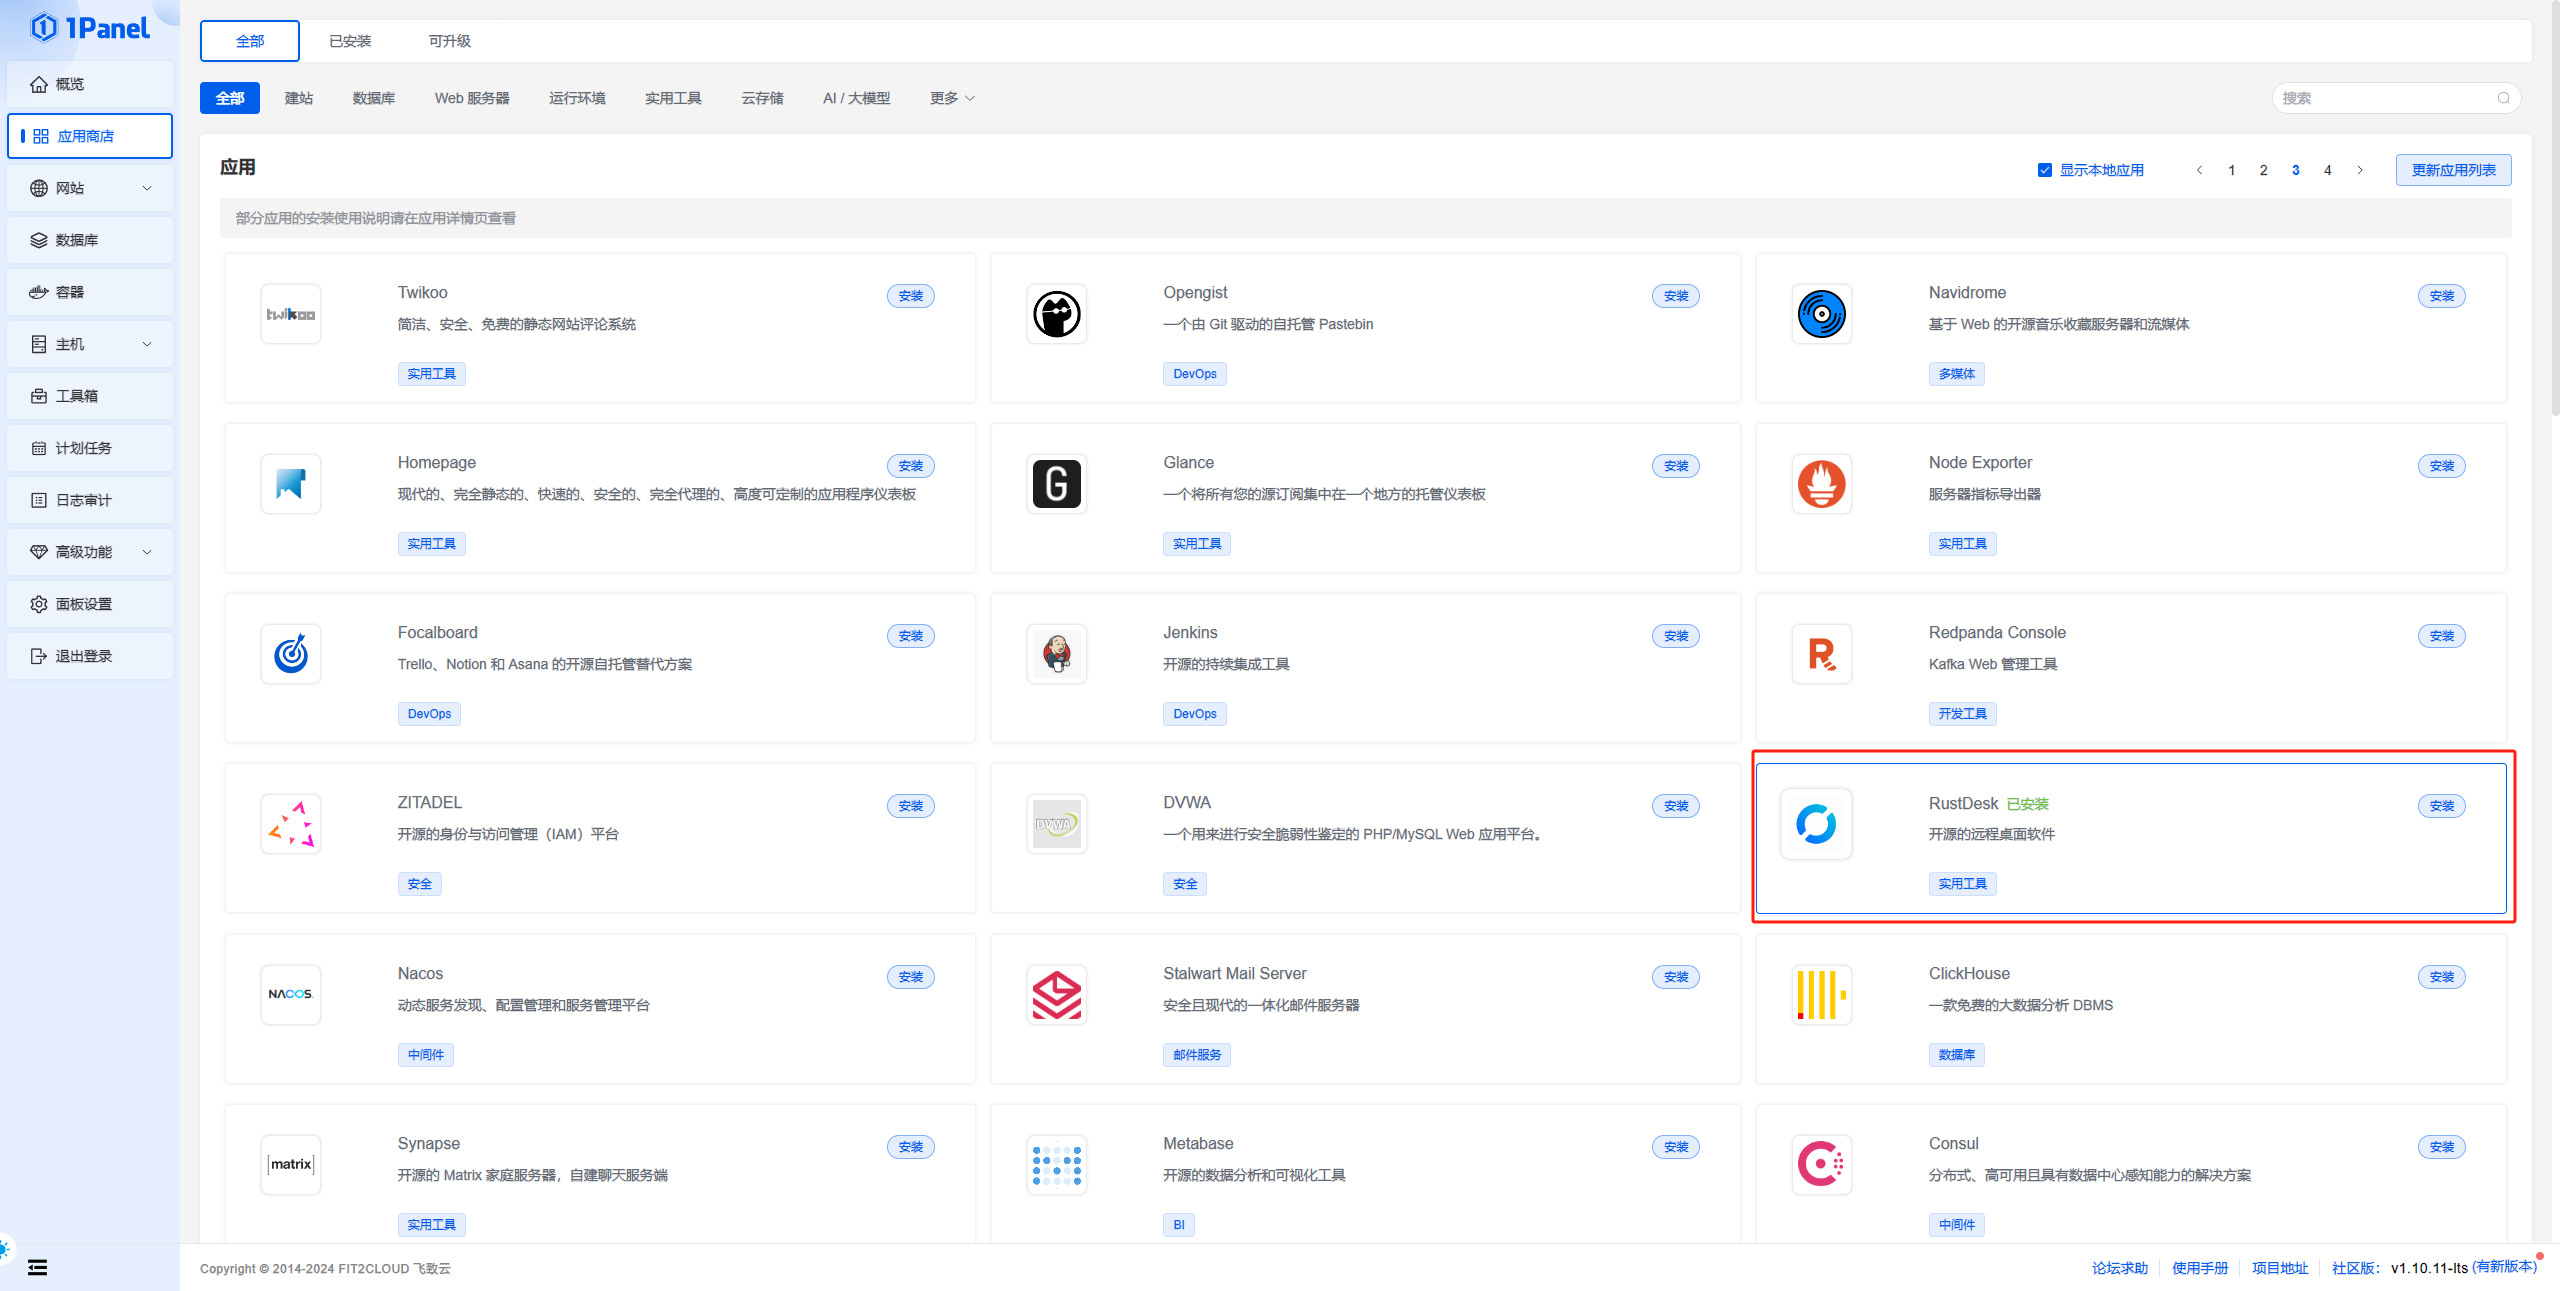This screenshot has width=2560, height=1291.
Task: Click the ClickHouse app logo
Action: coord(1822,994)
